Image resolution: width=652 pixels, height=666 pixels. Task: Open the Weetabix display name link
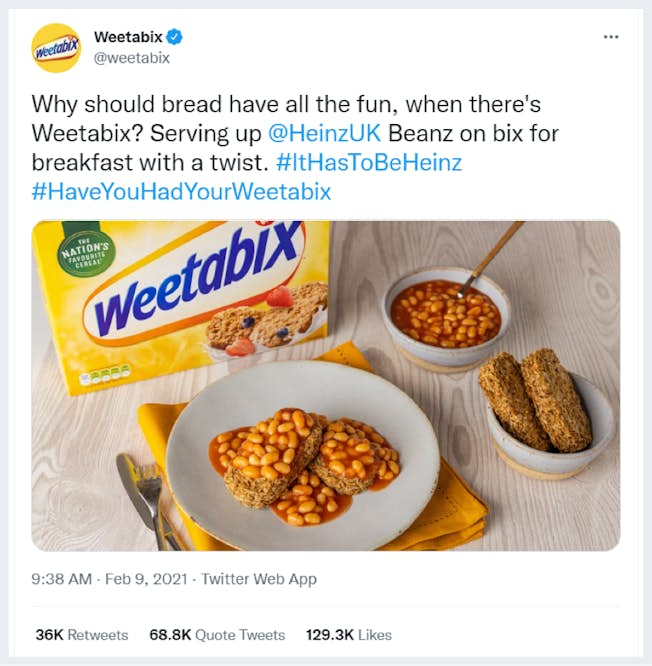(x=127, y=37)
